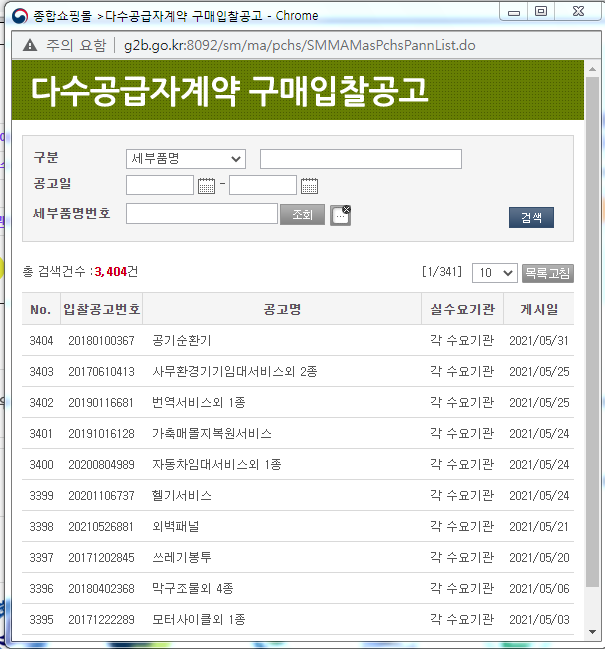Click the scrollbar down arrow
Image resolution: width=605 pixels, height=649 pixels.
click(593, 632)
